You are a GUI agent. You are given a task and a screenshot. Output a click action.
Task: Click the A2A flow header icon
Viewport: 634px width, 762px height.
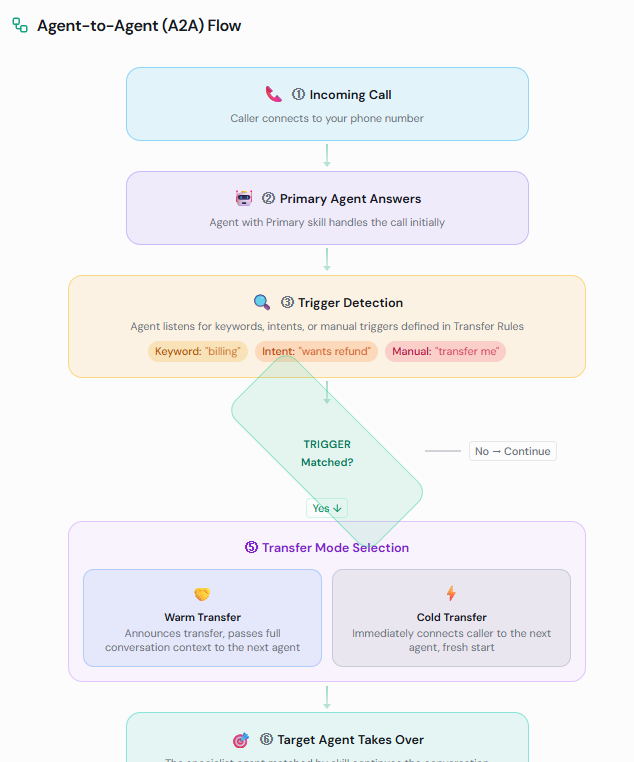click(20, 26)
